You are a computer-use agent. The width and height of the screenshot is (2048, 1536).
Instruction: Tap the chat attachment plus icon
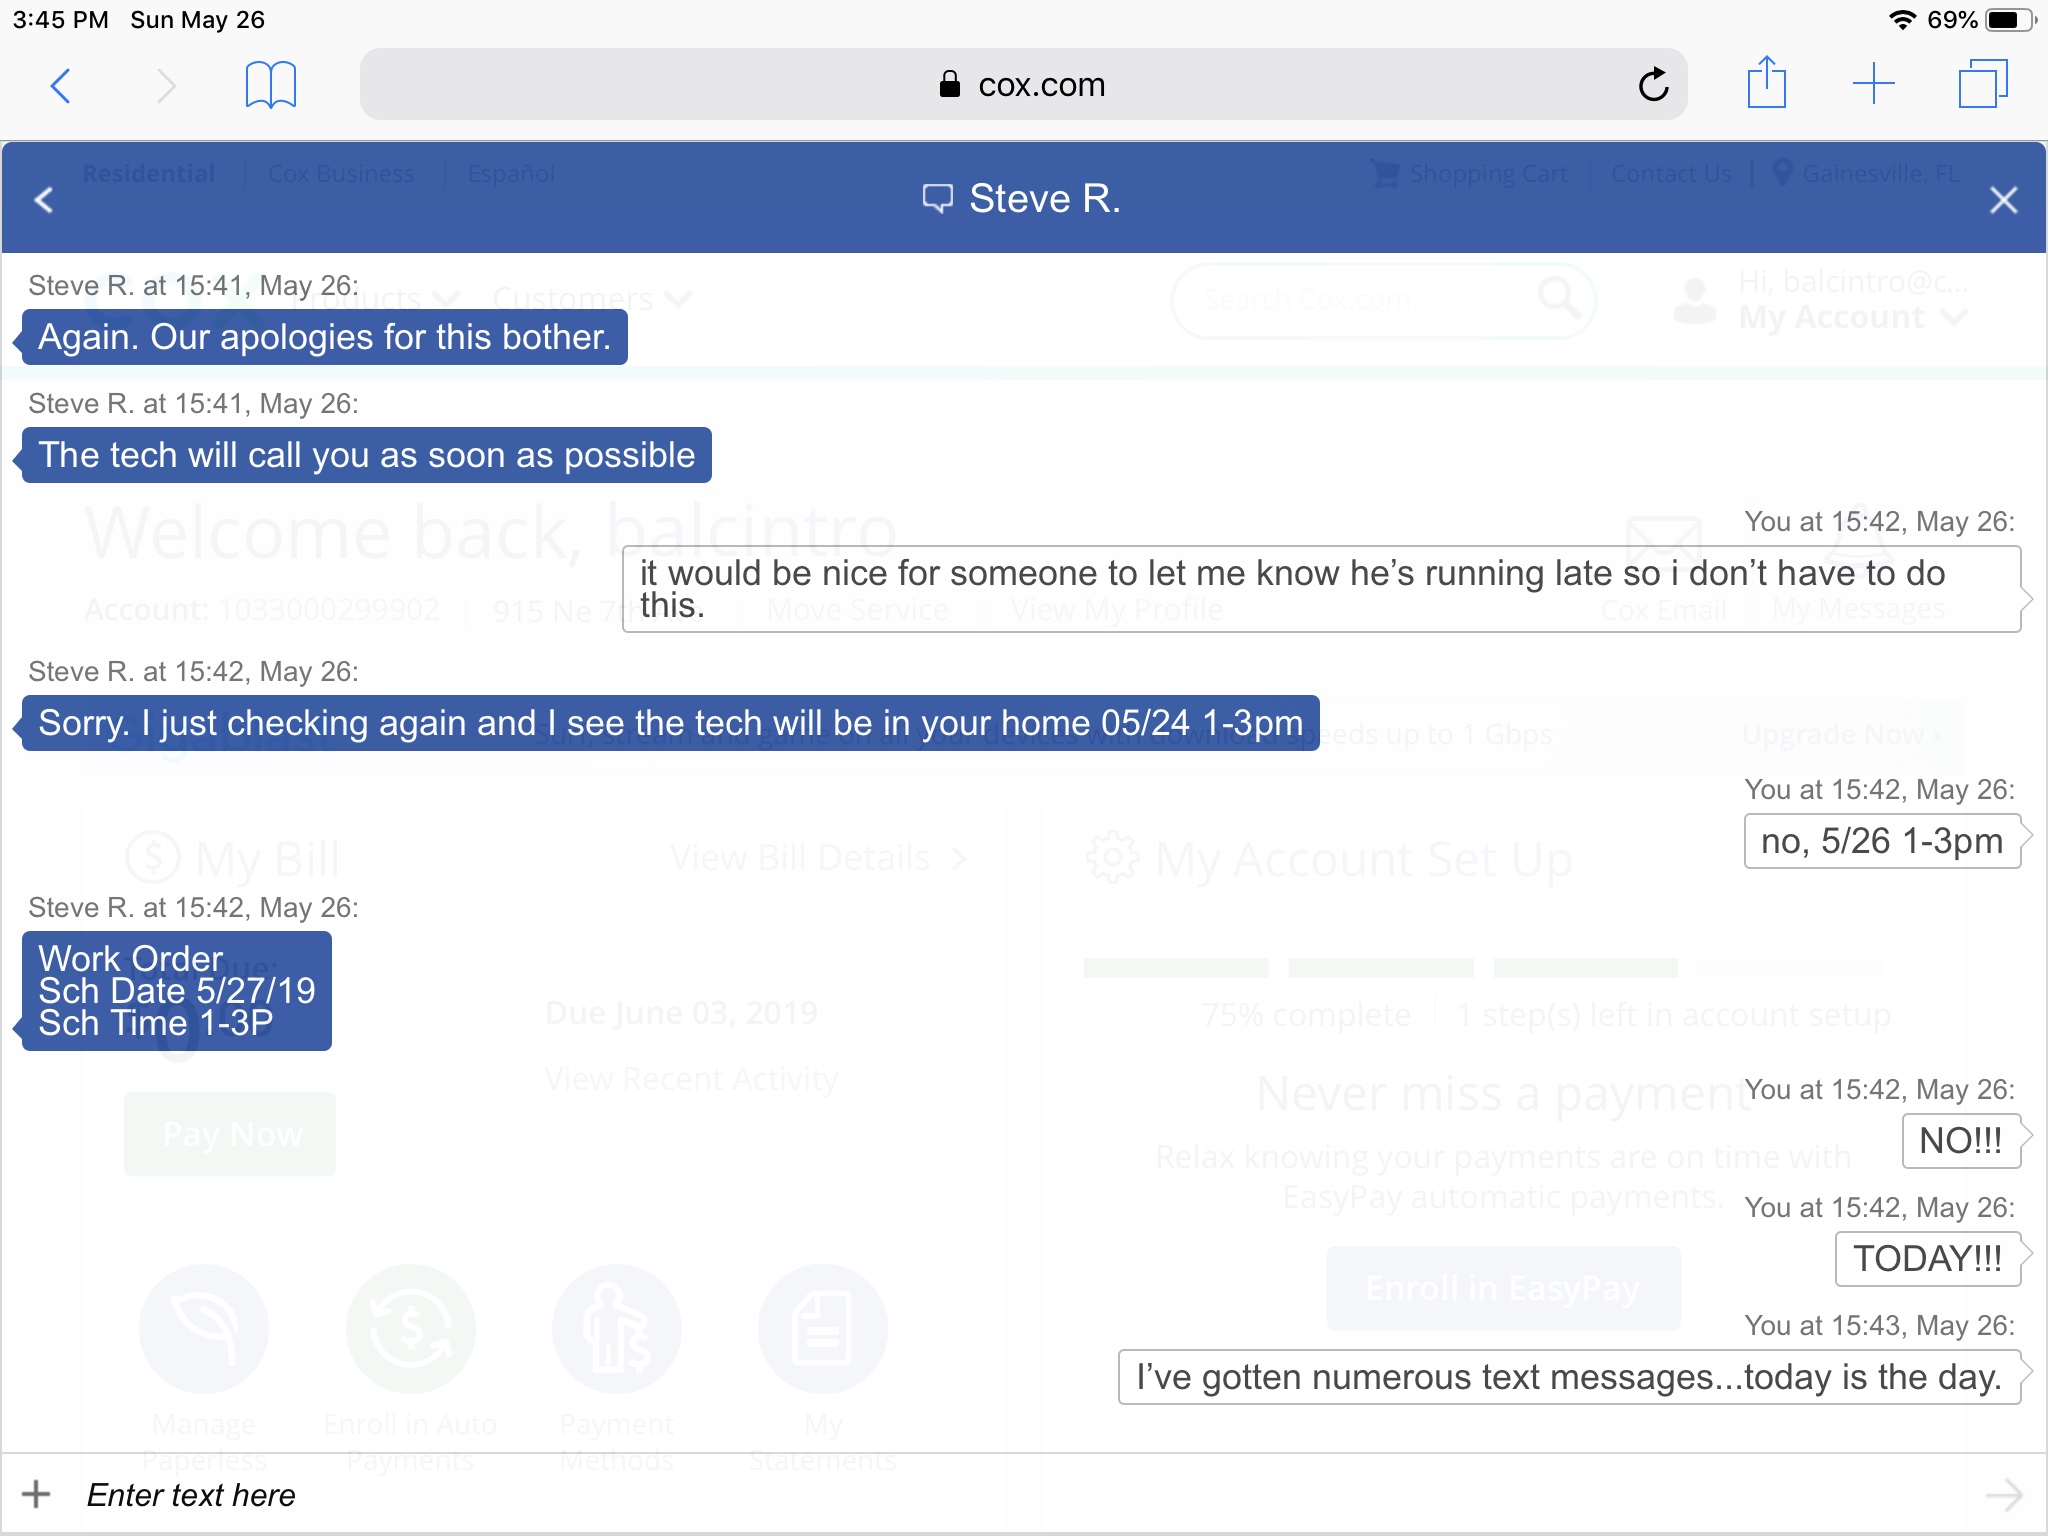36,1494
